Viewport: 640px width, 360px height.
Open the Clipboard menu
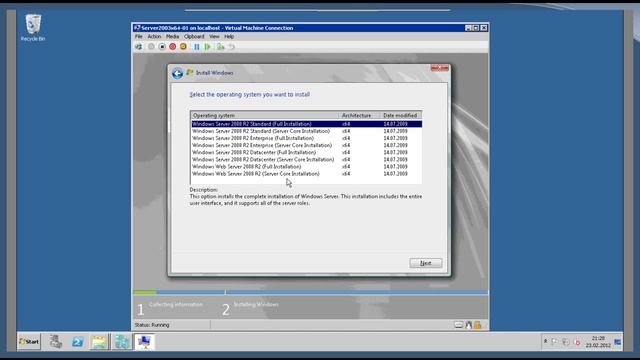[194, 36]
